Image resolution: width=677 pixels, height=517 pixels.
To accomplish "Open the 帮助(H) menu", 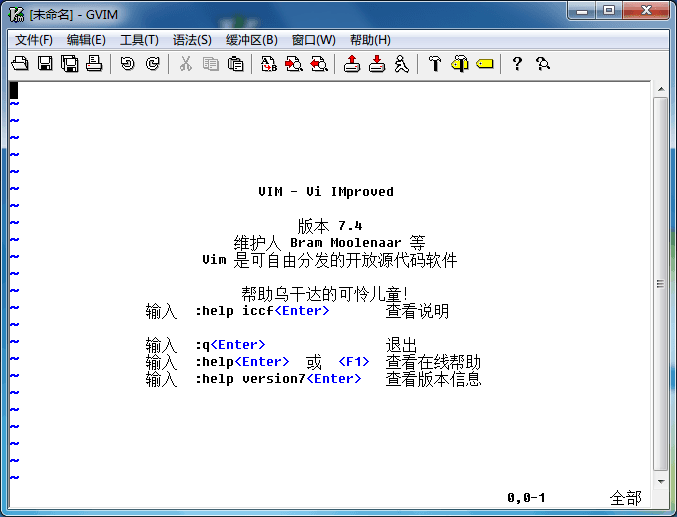I will coord(369,40).
